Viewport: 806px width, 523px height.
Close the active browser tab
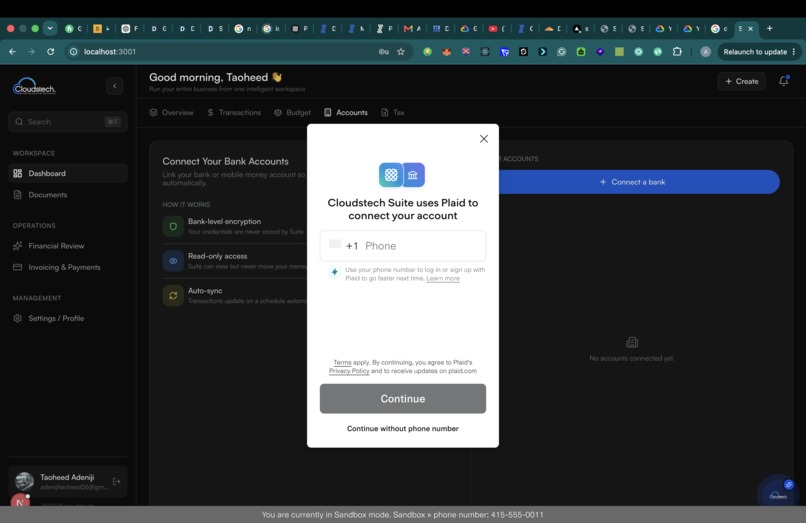(750, 29)
